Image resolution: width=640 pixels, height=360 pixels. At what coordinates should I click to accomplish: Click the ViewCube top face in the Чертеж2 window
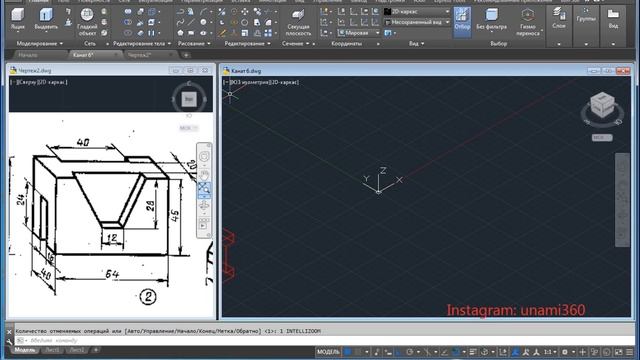coord(189,98)
